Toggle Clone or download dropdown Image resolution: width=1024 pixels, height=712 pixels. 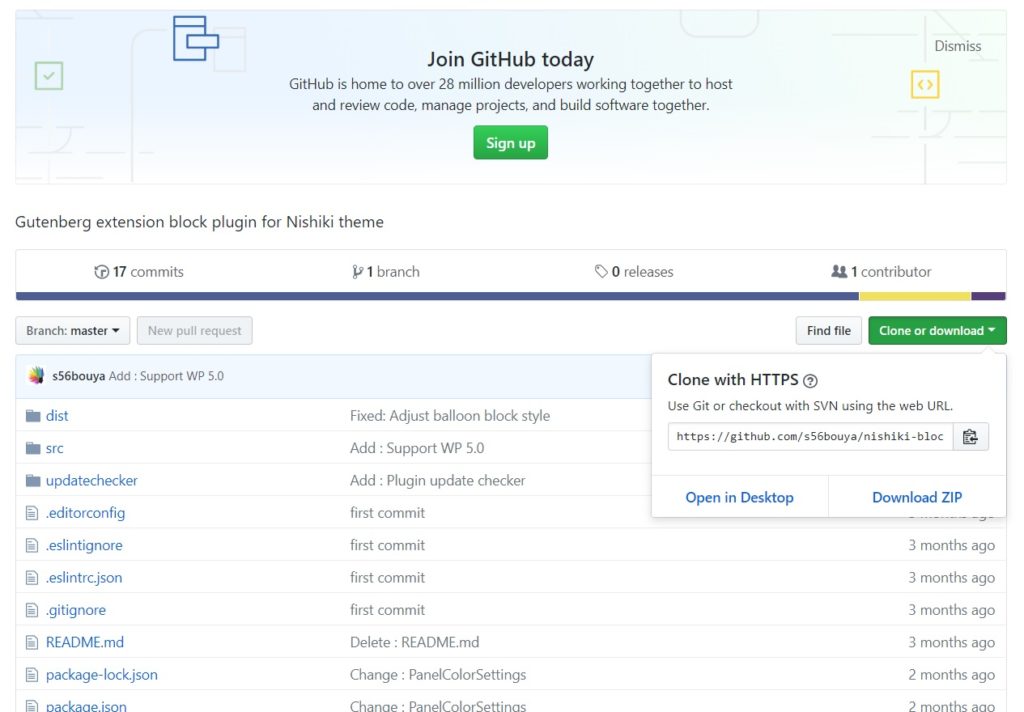[x=937, y=331]
